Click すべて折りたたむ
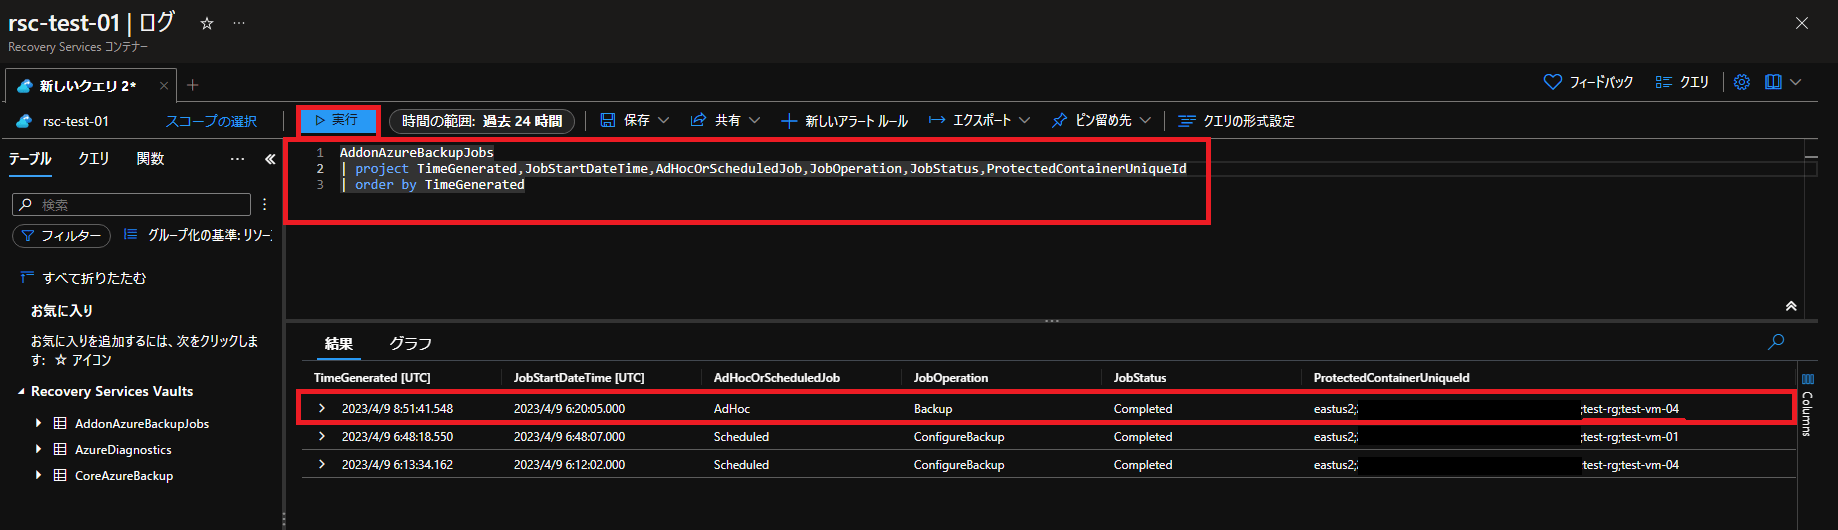 click(x=83, y=278)
